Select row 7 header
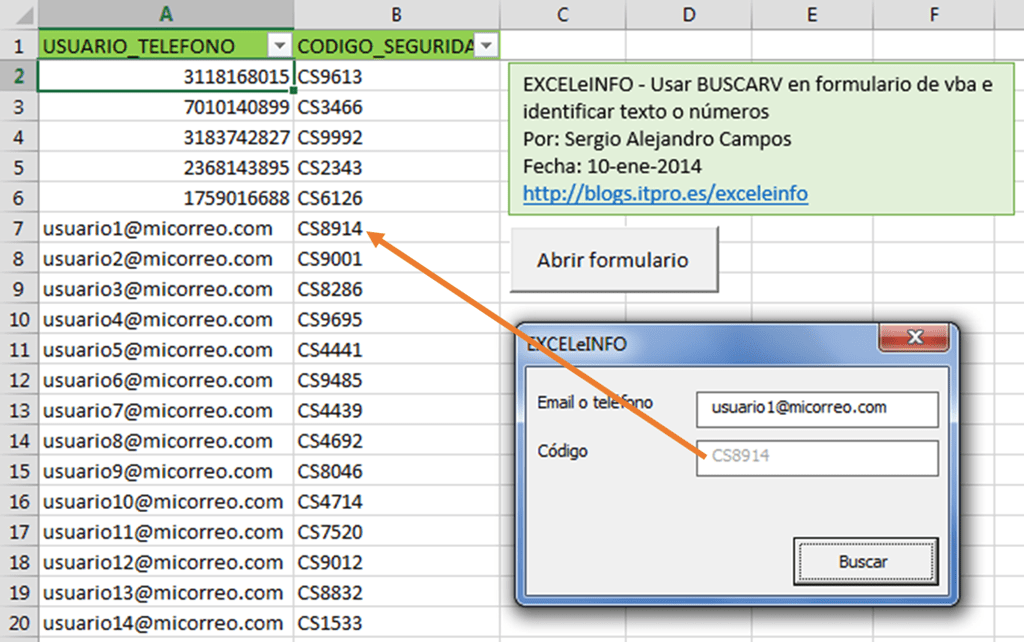 (x=18, y=228)
